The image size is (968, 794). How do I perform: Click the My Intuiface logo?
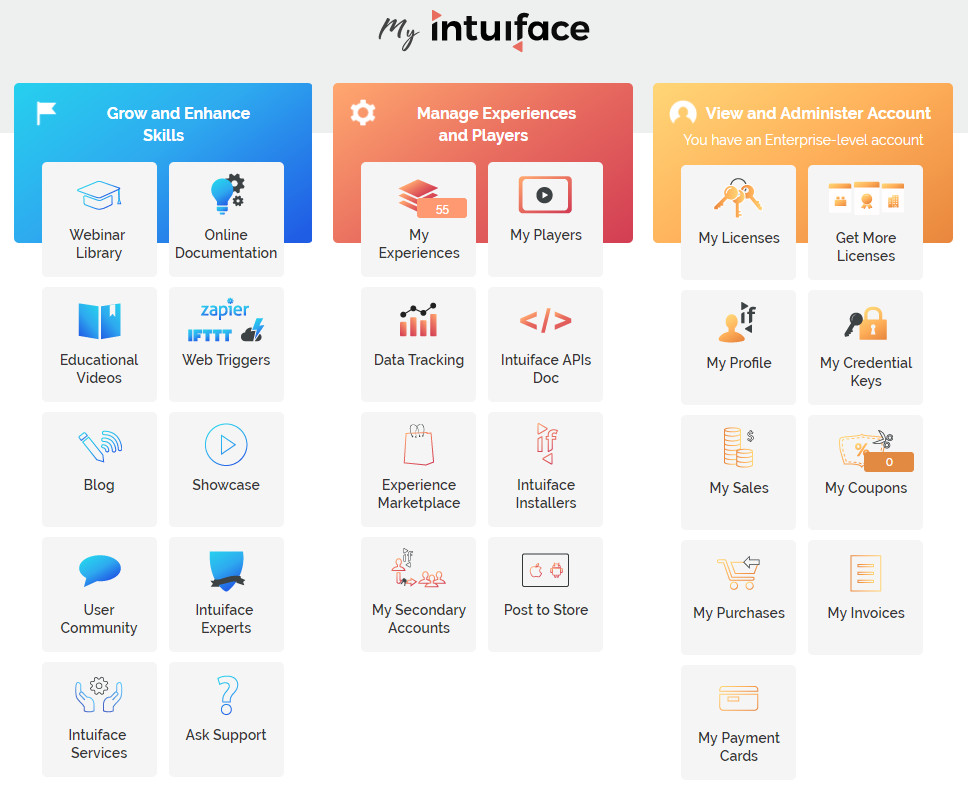point(484,30)
